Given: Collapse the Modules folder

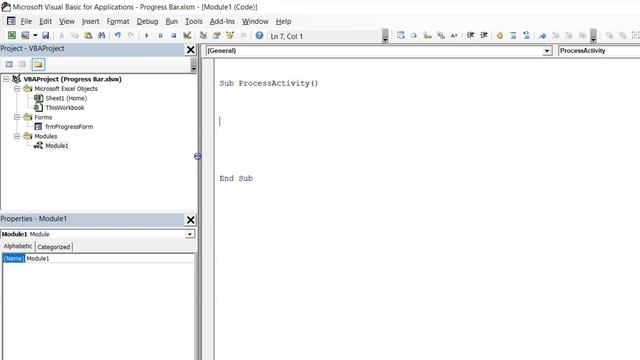Looking at the screenshot, I should (x=17, y=136).
